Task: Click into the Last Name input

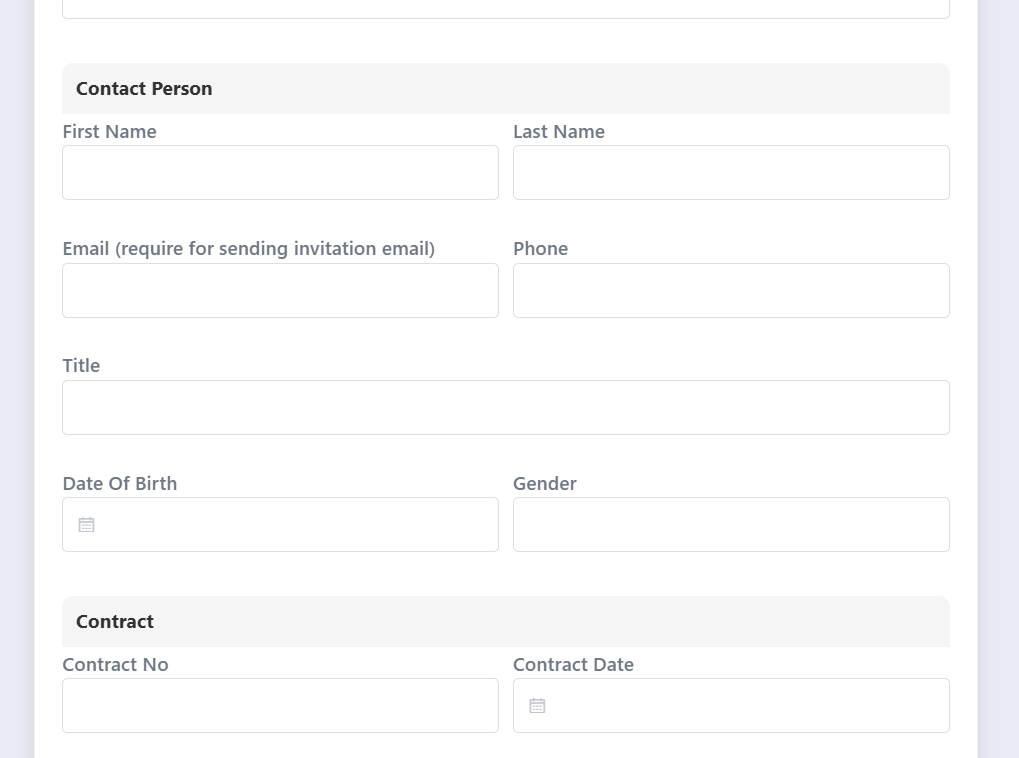Action: (x=731, y=173)
